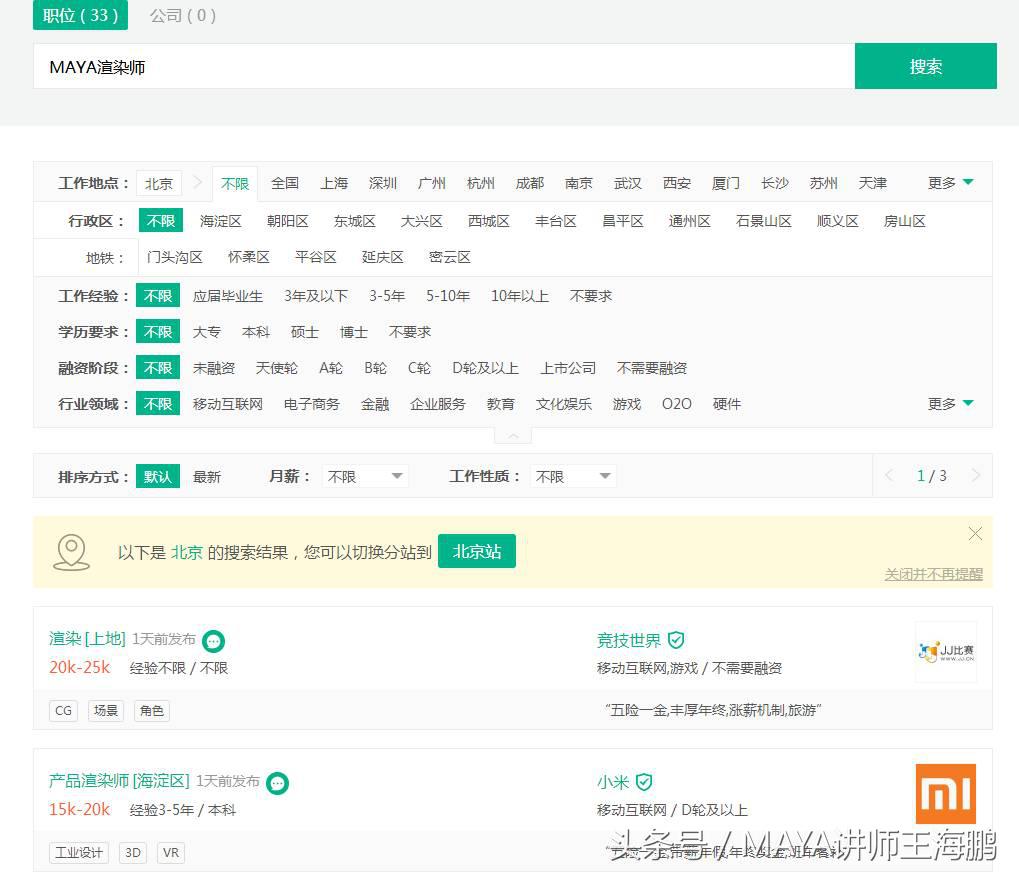
Task: Click the previous page arrow in pagination
Action: pos(890,476)
